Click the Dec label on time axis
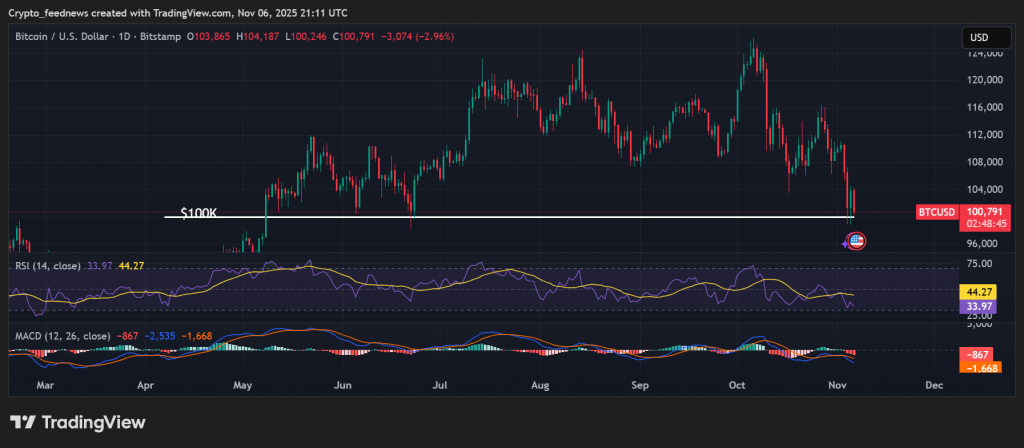Screen dimensions: 1024x448 (935, 386)
